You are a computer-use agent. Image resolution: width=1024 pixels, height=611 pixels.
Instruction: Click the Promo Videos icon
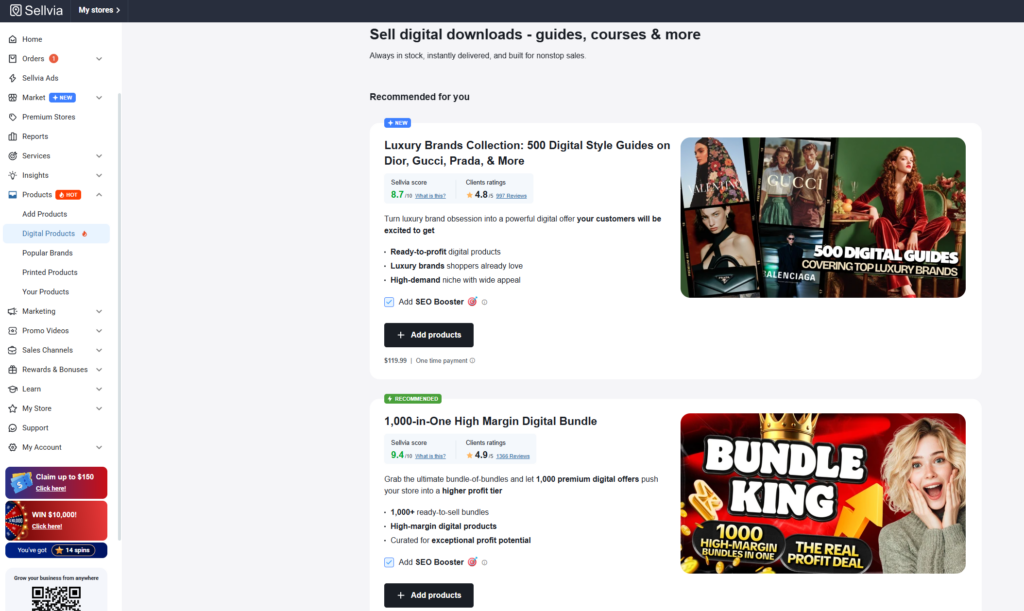coord(12,331)
